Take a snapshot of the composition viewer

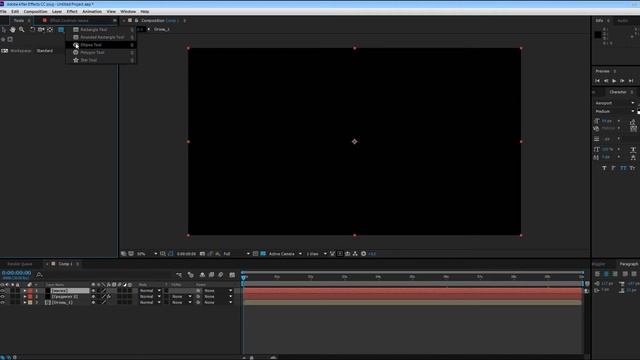click(202, 254)
